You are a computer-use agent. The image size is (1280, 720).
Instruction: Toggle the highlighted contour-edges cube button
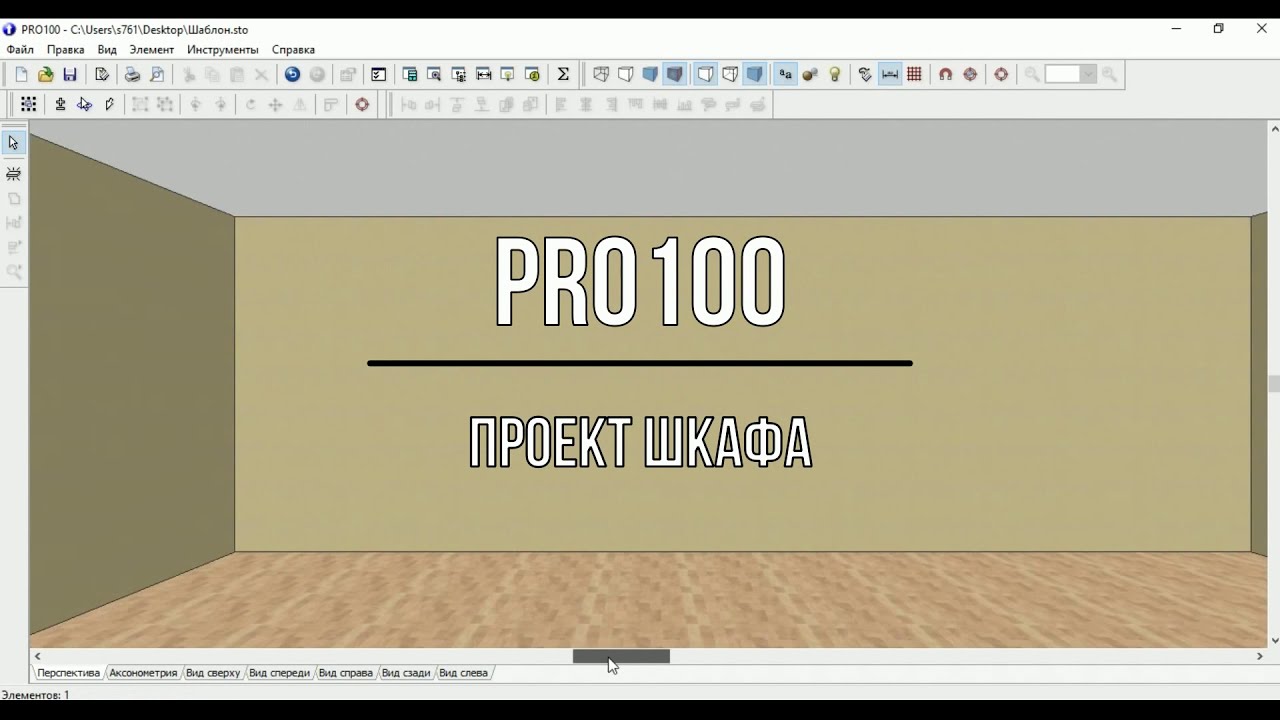tap(706, 74)
